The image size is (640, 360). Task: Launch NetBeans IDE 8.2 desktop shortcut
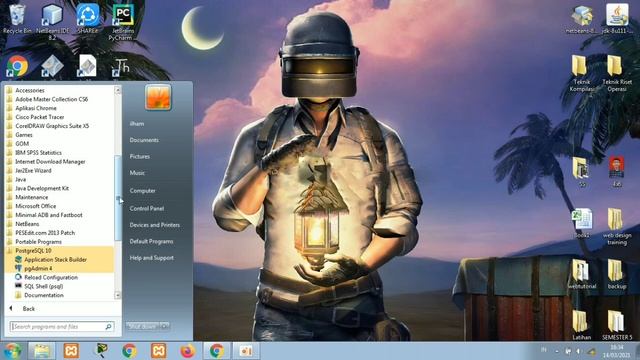[x=52, y=22]
